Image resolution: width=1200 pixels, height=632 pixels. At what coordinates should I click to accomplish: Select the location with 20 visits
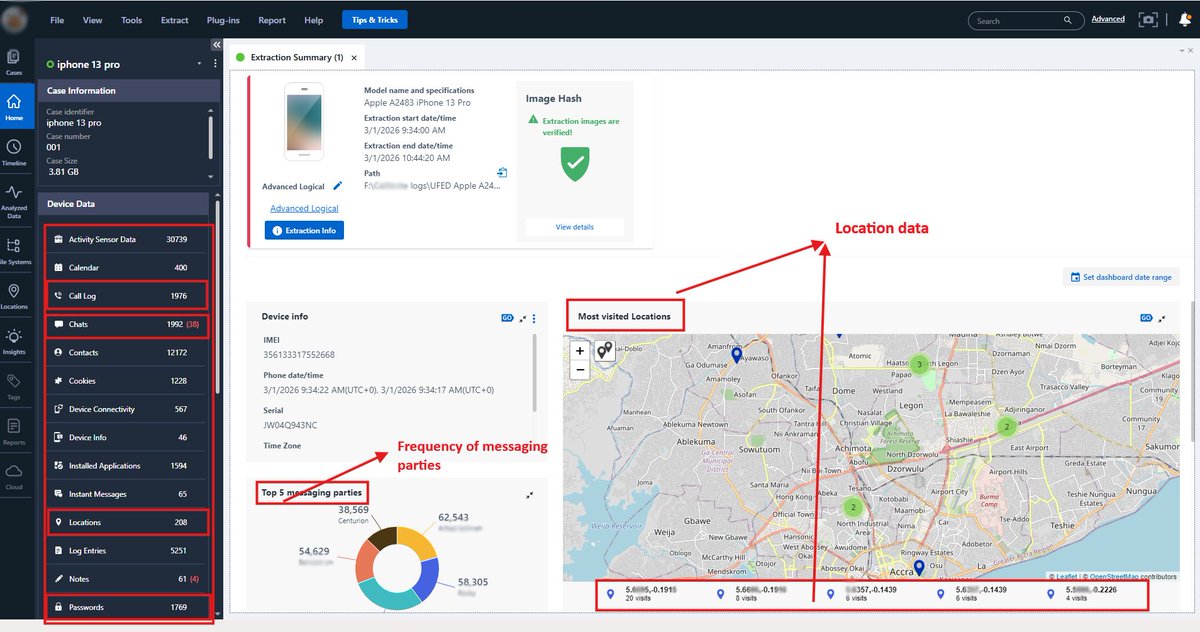[642, 594]
